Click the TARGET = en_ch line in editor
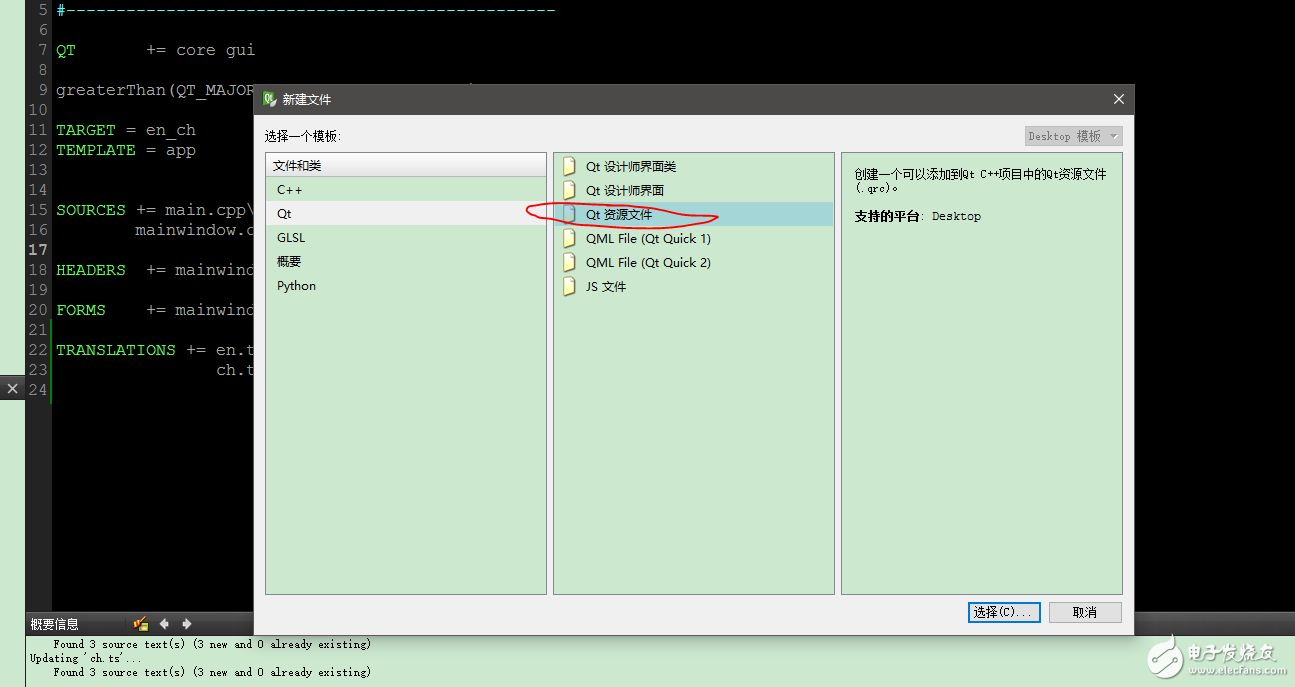 (x=126, y=130)
